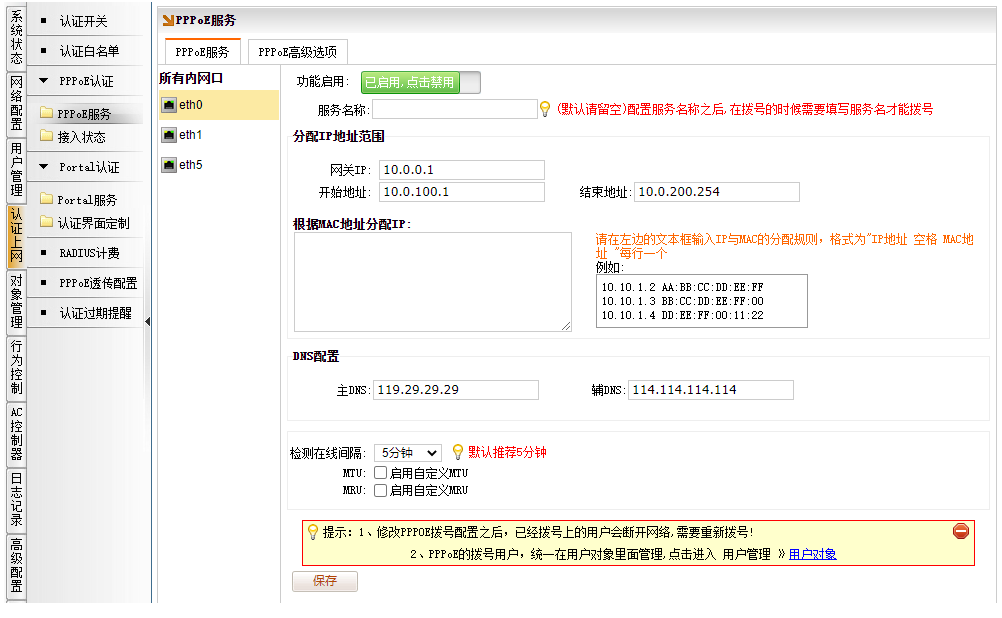Open the 用户对象 link
Viewport: 1002px width, 618px height.
812,554
